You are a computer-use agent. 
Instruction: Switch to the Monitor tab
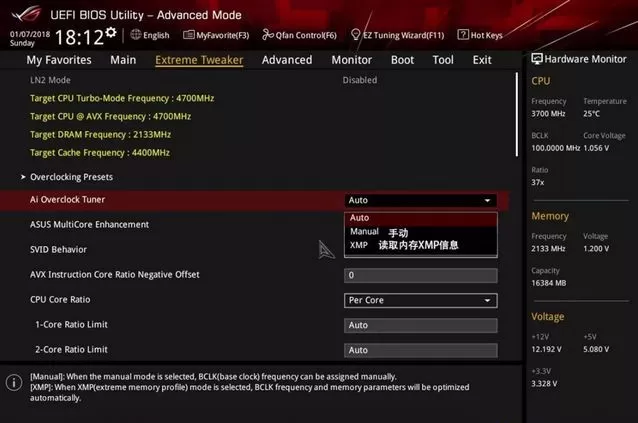[x=352, y=60]
